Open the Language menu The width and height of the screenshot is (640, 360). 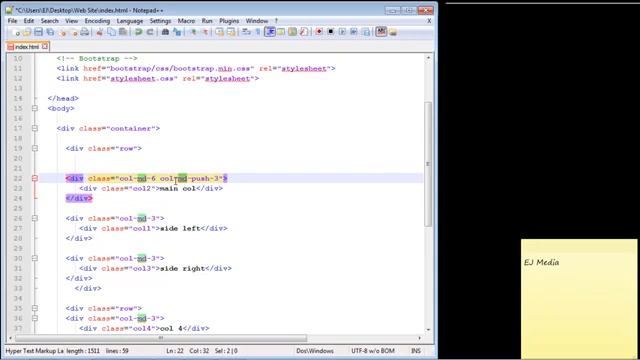pos(130,21)
